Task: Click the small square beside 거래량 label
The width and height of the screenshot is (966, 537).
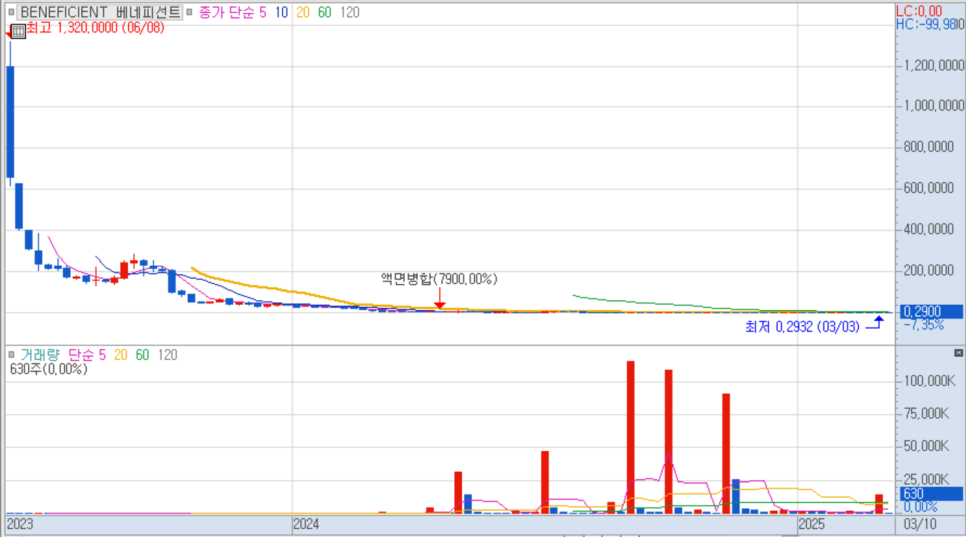Action: point(11,355)
